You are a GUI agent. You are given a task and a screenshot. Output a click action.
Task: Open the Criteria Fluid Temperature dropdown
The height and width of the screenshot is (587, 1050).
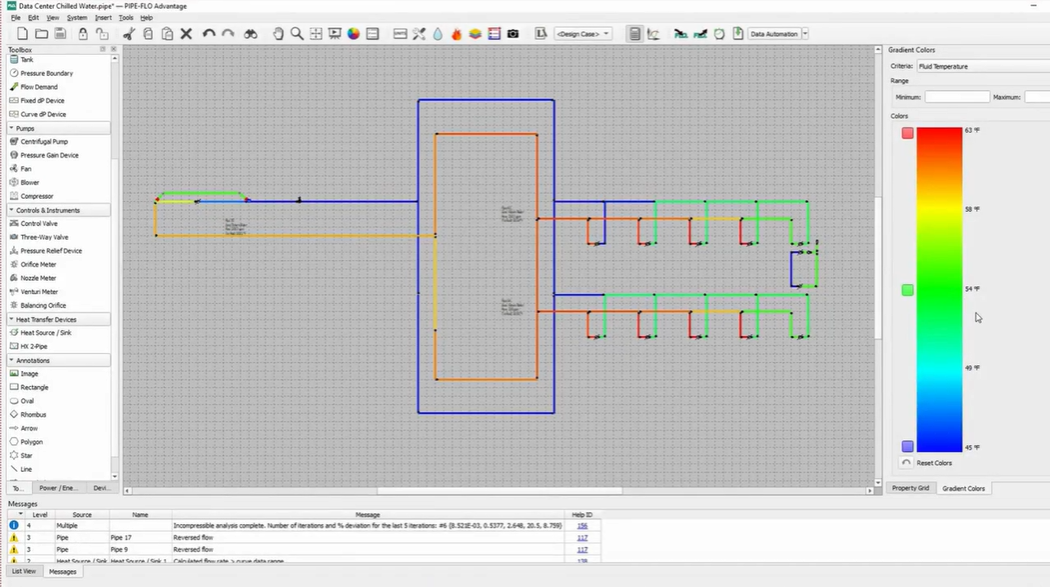pos(982,66)
